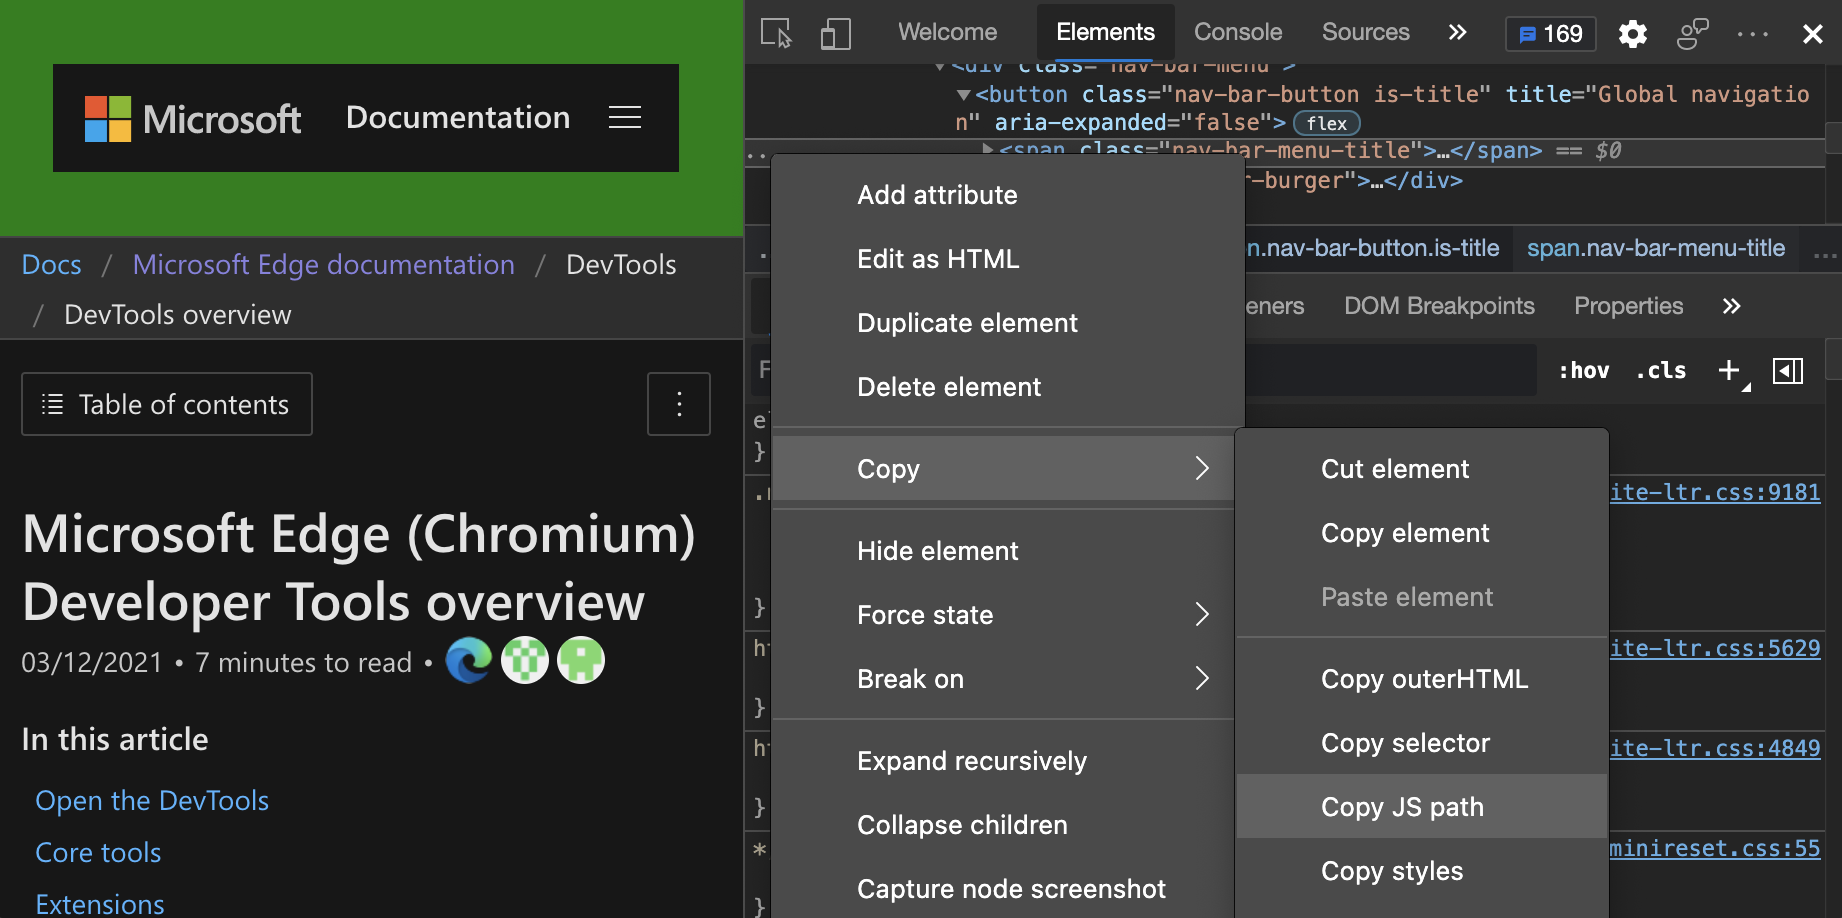Screen dimensions: 1842x918
Task: Open the hamburger global navigation menu
Action: point(625,117)
